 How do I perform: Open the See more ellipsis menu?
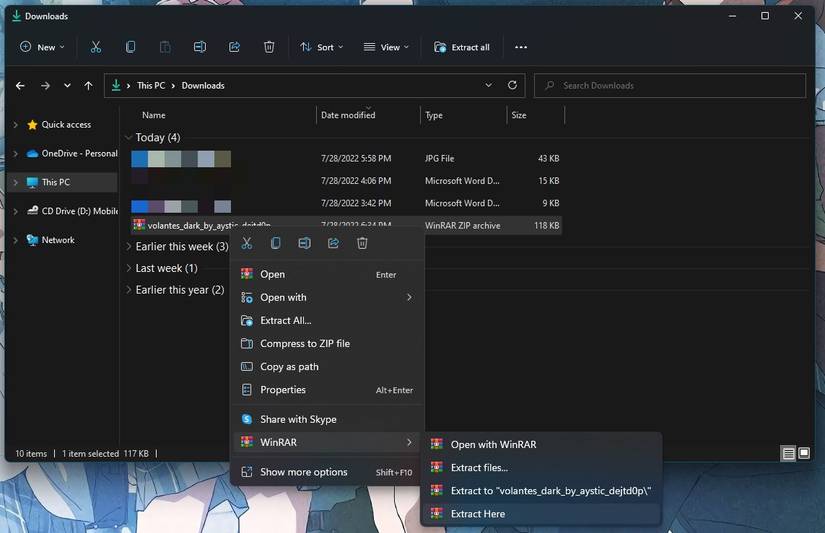520,47
